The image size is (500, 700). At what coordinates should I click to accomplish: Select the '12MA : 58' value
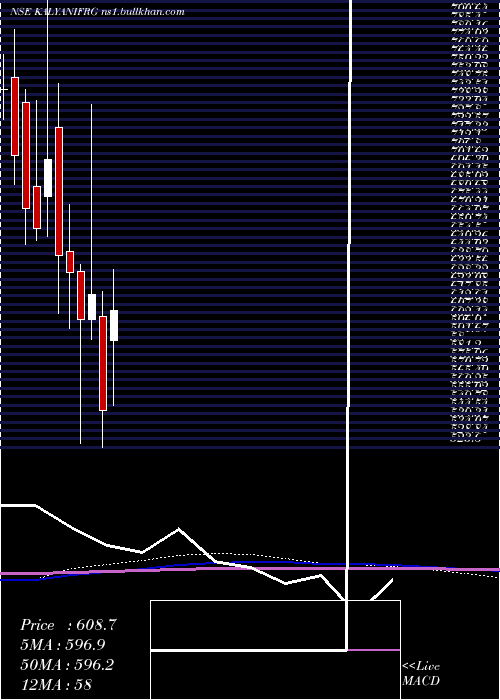(x=56, y=684)
